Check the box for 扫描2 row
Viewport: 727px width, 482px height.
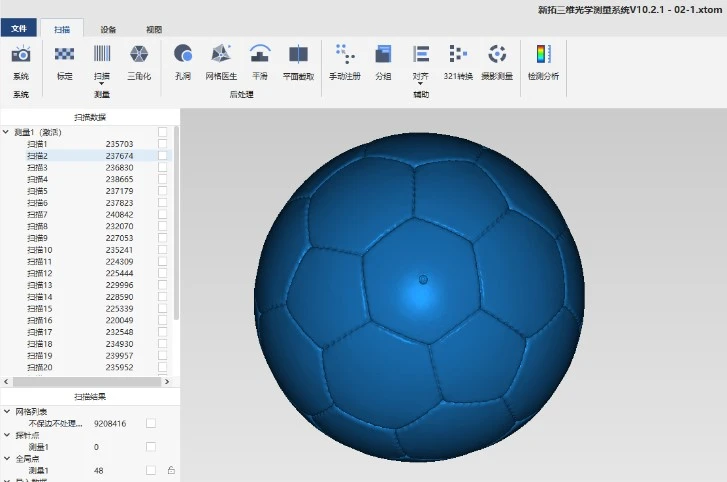162,156
